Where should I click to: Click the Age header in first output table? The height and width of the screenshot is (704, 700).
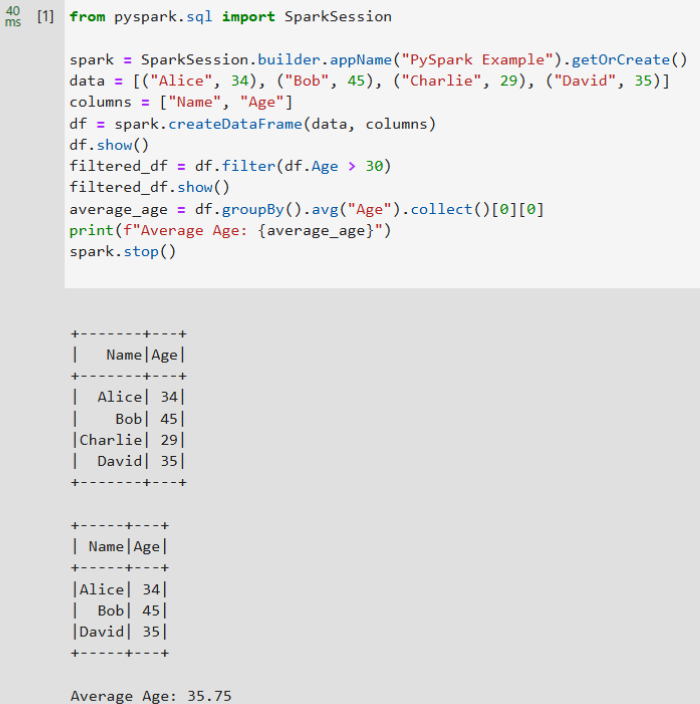[164, 355]
